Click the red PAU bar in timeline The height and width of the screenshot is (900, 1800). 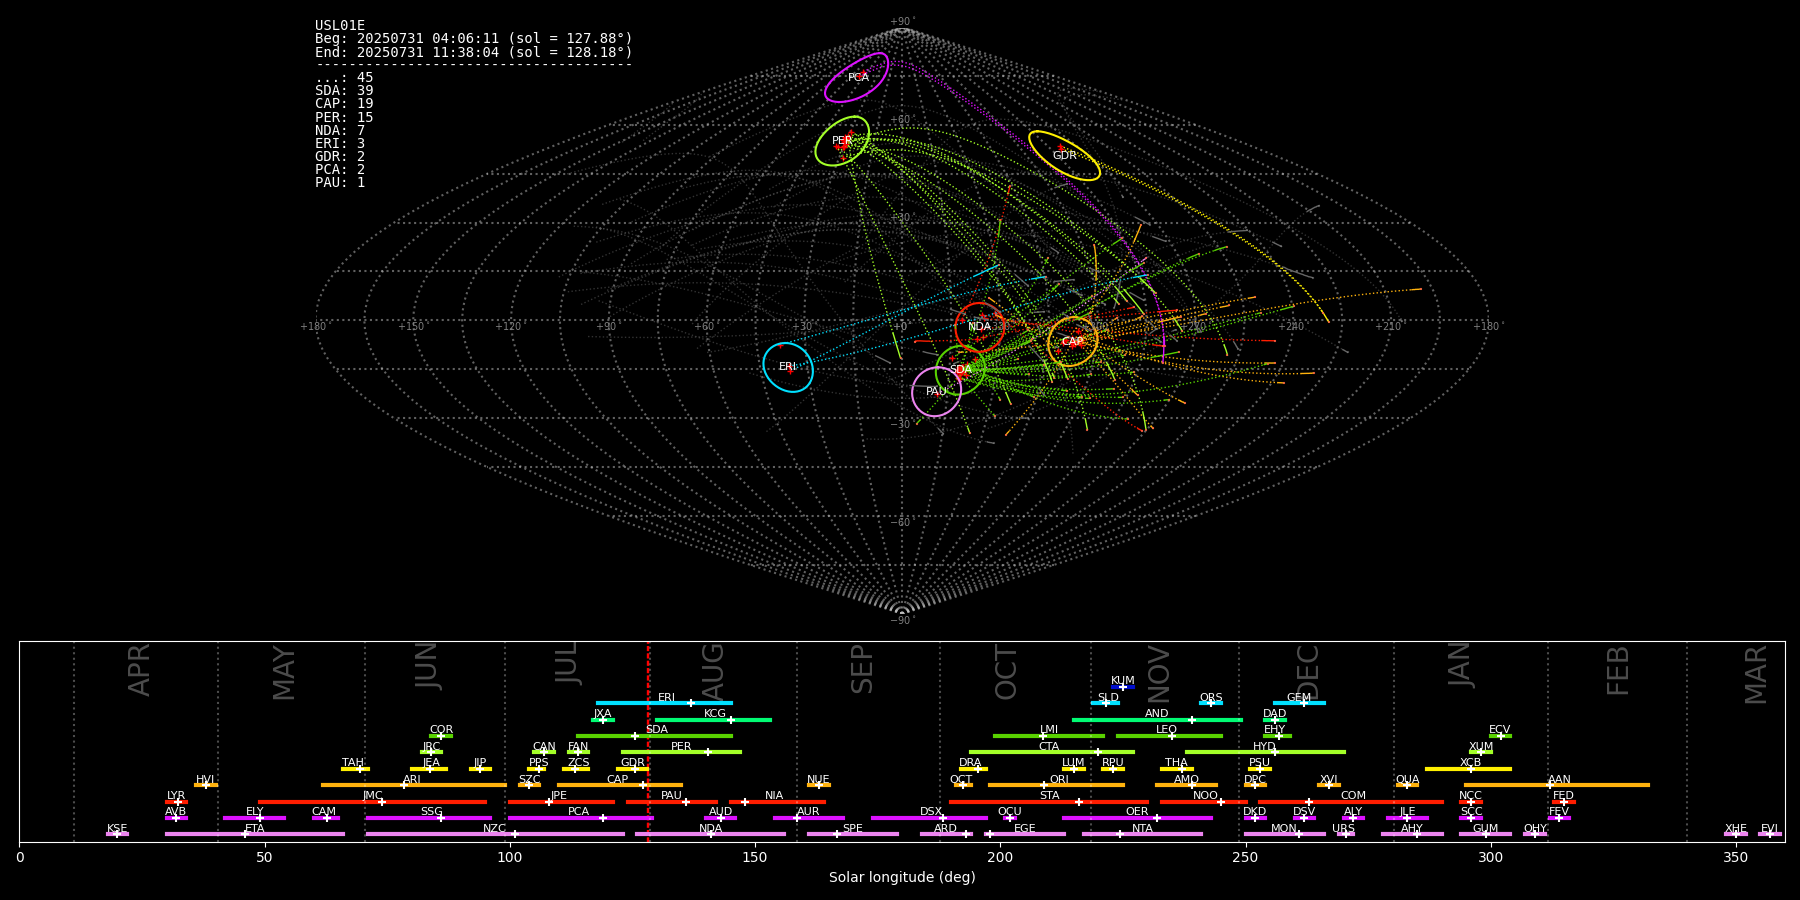[672, 801]
